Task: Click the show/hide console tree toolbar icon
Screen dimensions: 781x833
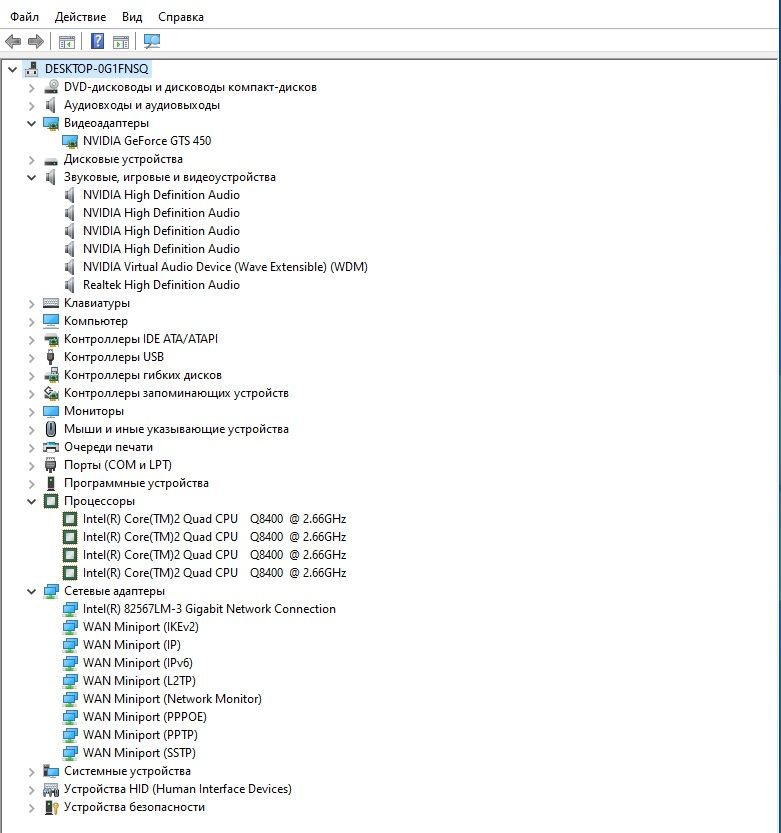Action: pos(67,41)
